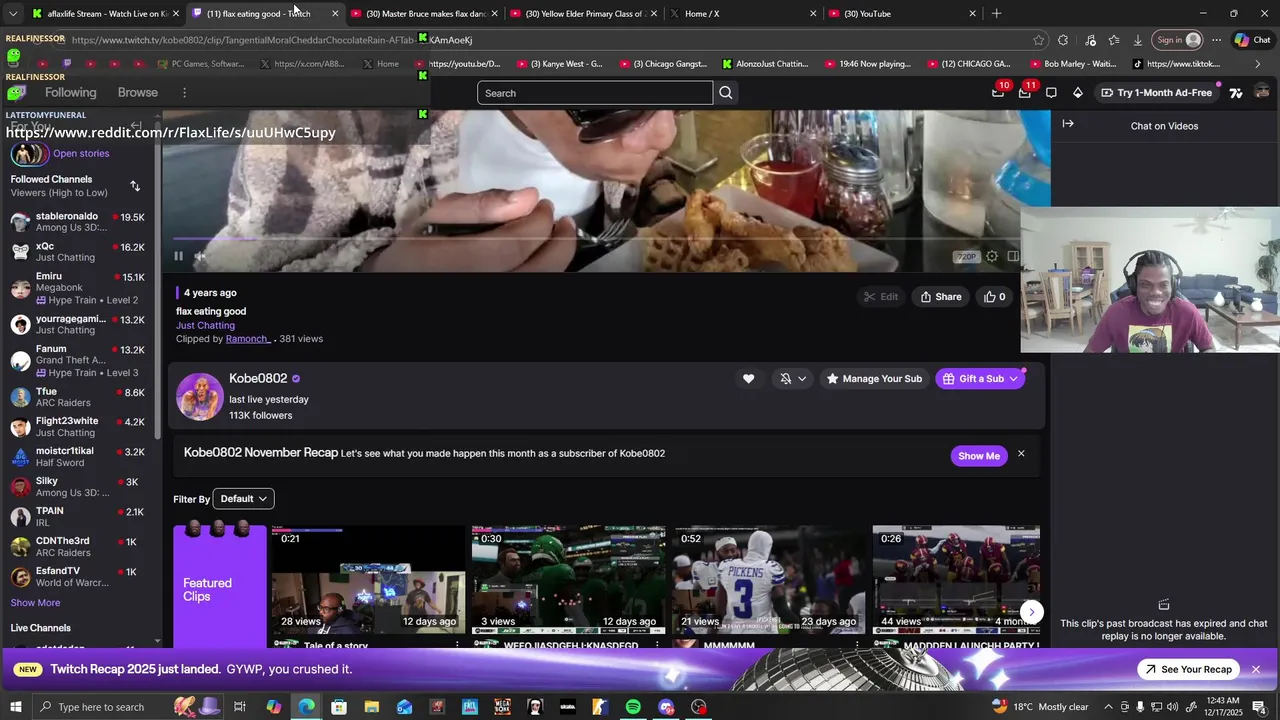Open the 0:52 Pickens clip thumbnail
This screenshot has height=720, width=1280.
point(769,580)
